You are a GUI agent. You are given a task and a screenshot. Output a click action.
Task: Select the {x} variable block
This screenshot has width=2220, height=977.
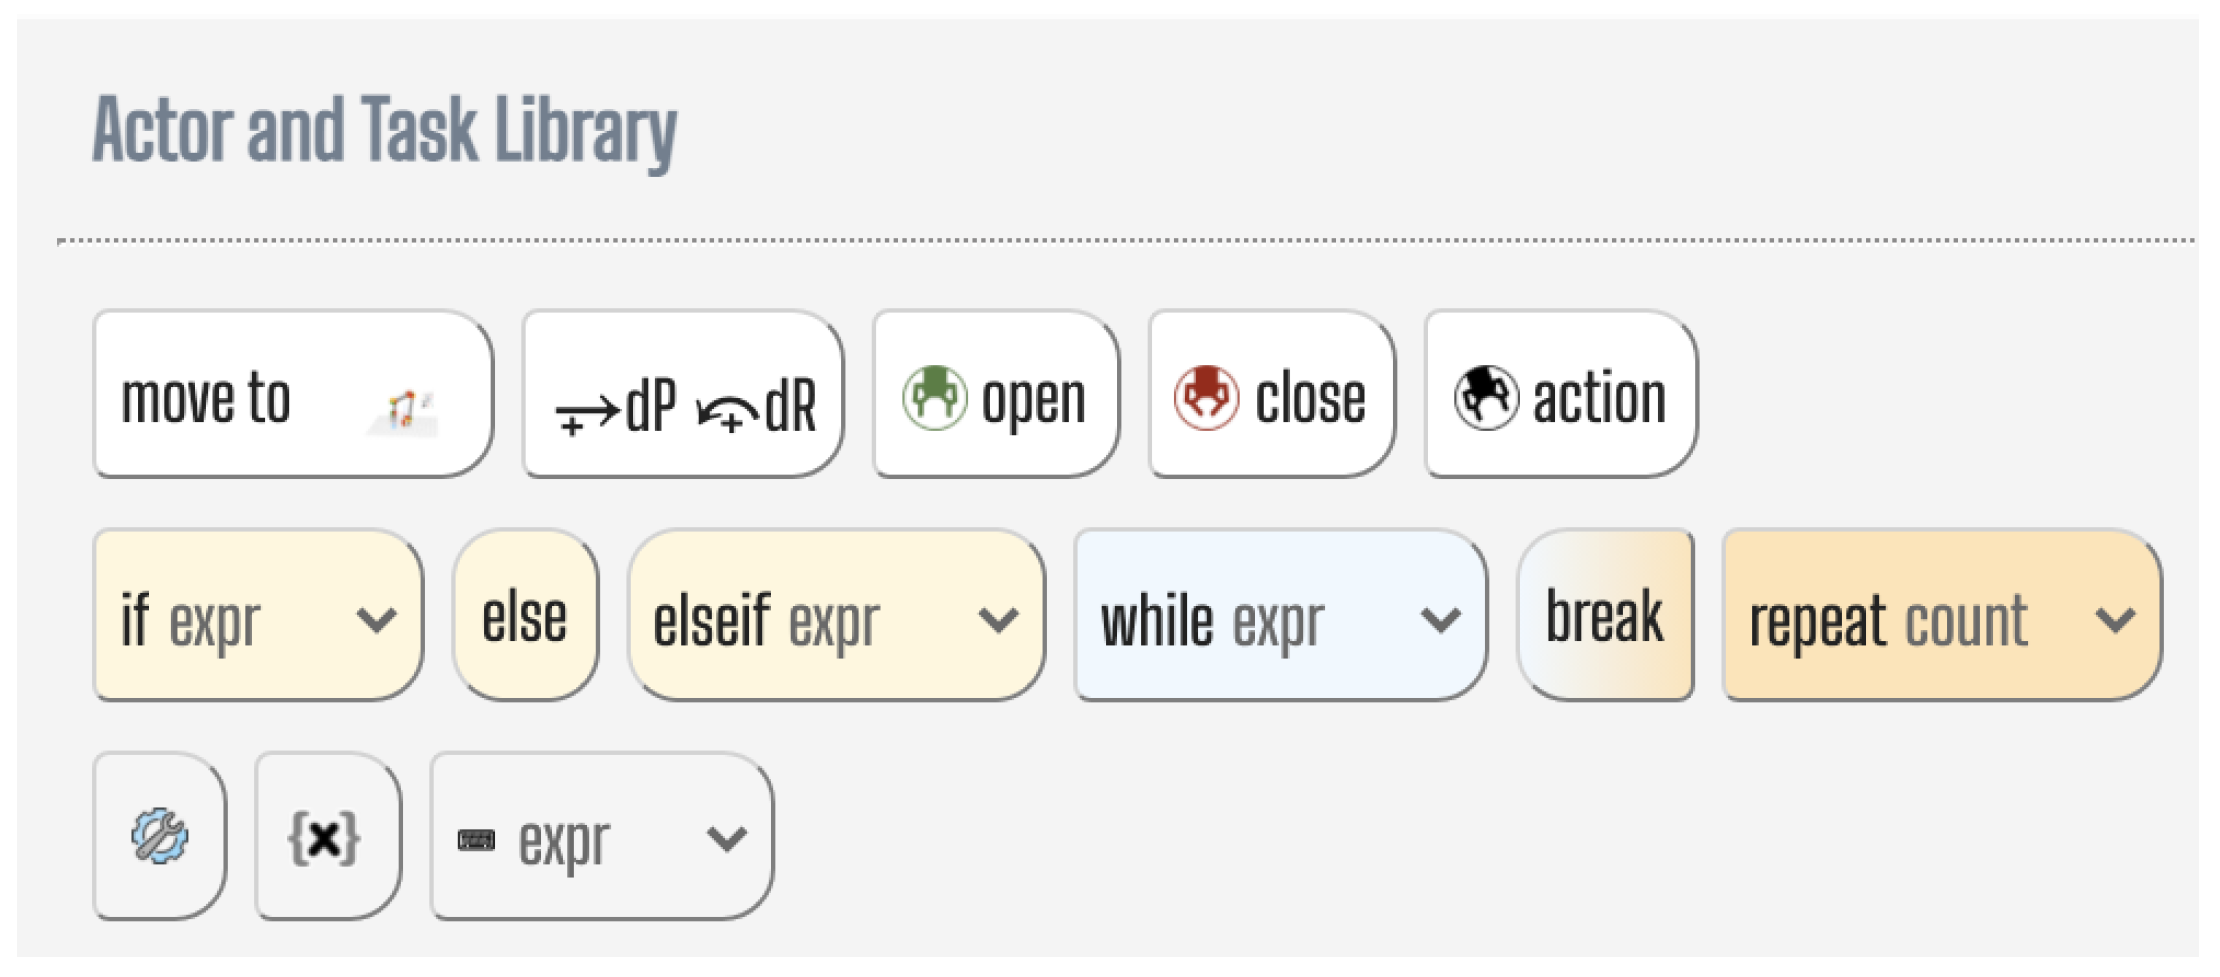coord(325,836)
